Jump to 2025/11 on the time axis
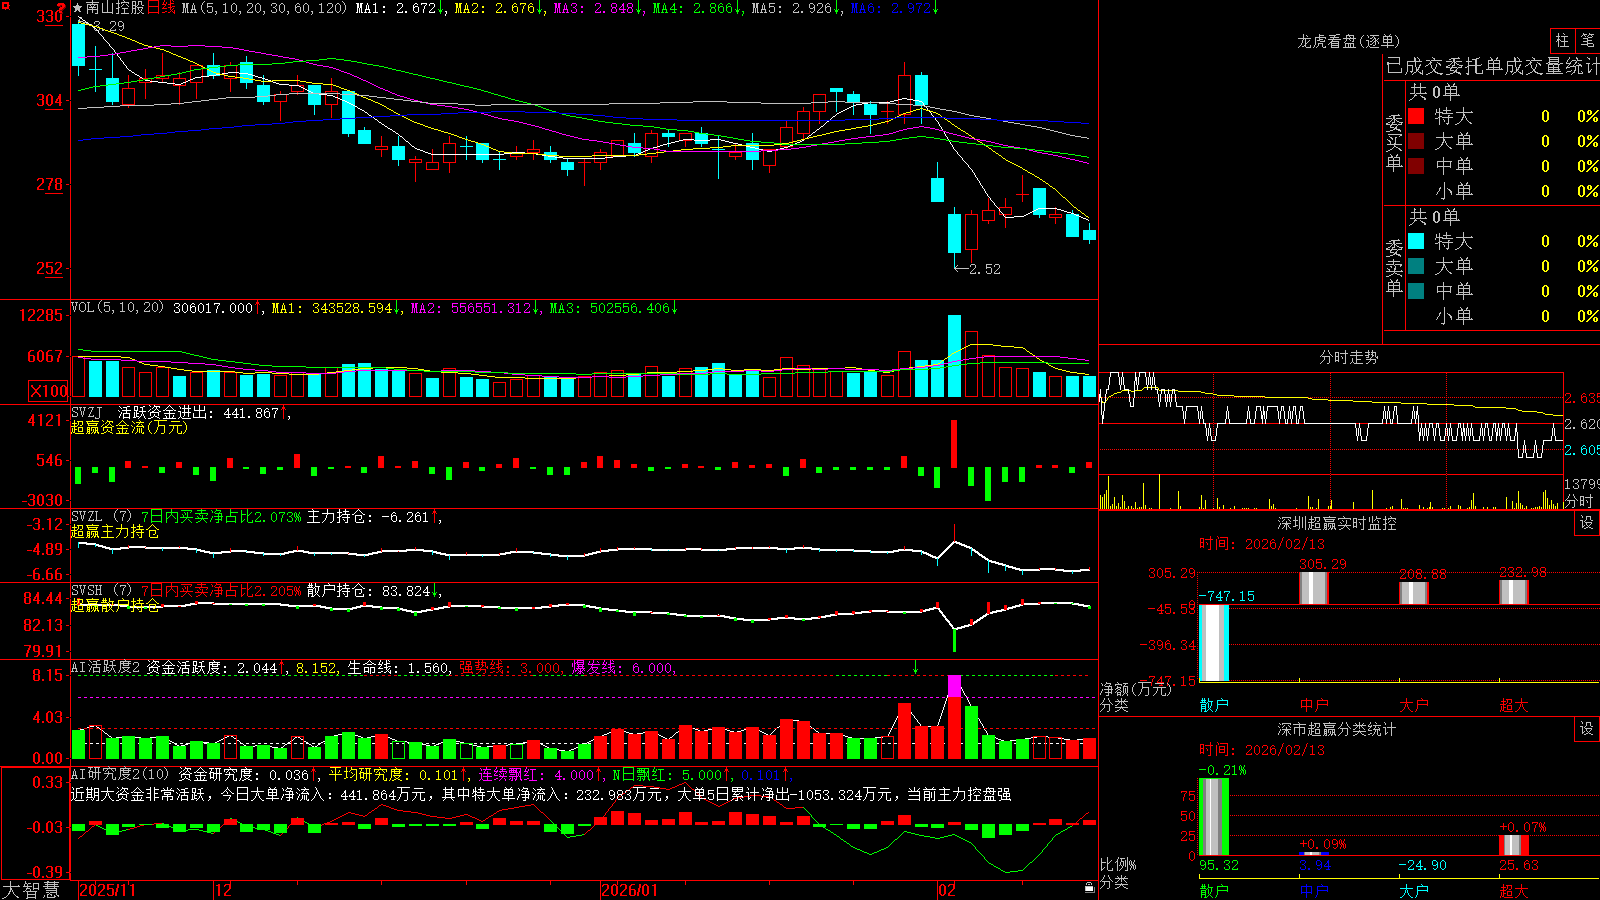1600x900 pixels. (107, 890)
